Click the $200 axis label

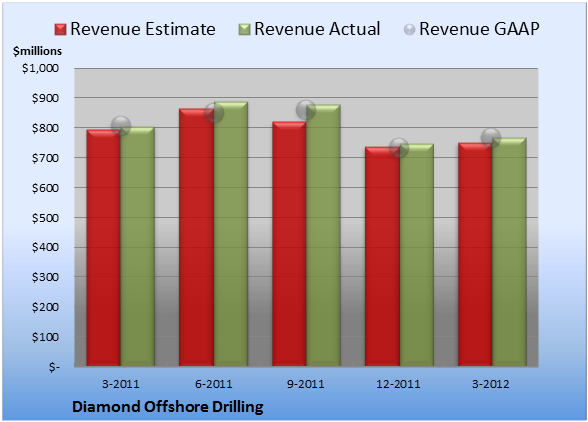[45, 307]
